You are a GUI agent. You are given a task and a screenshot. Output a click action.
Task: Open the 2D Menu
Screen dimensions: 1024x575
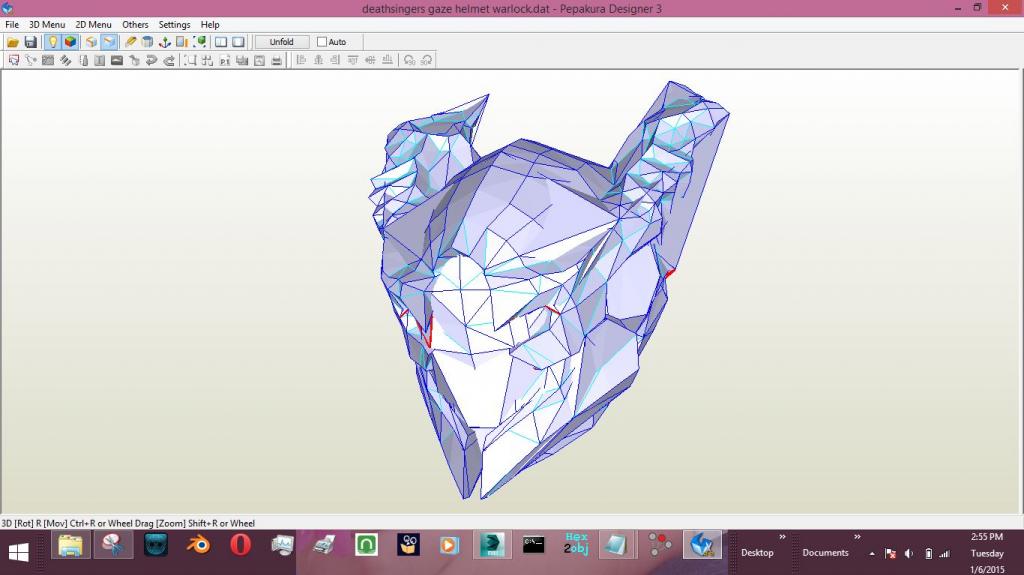[93, 25]
